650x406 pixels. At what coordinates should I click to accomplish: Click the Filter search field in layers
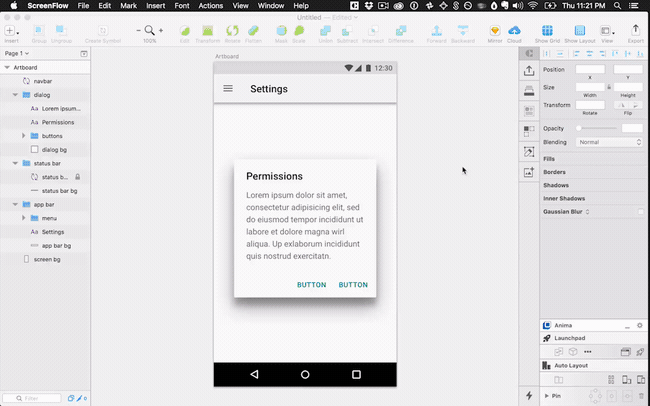tap(33, 398)
